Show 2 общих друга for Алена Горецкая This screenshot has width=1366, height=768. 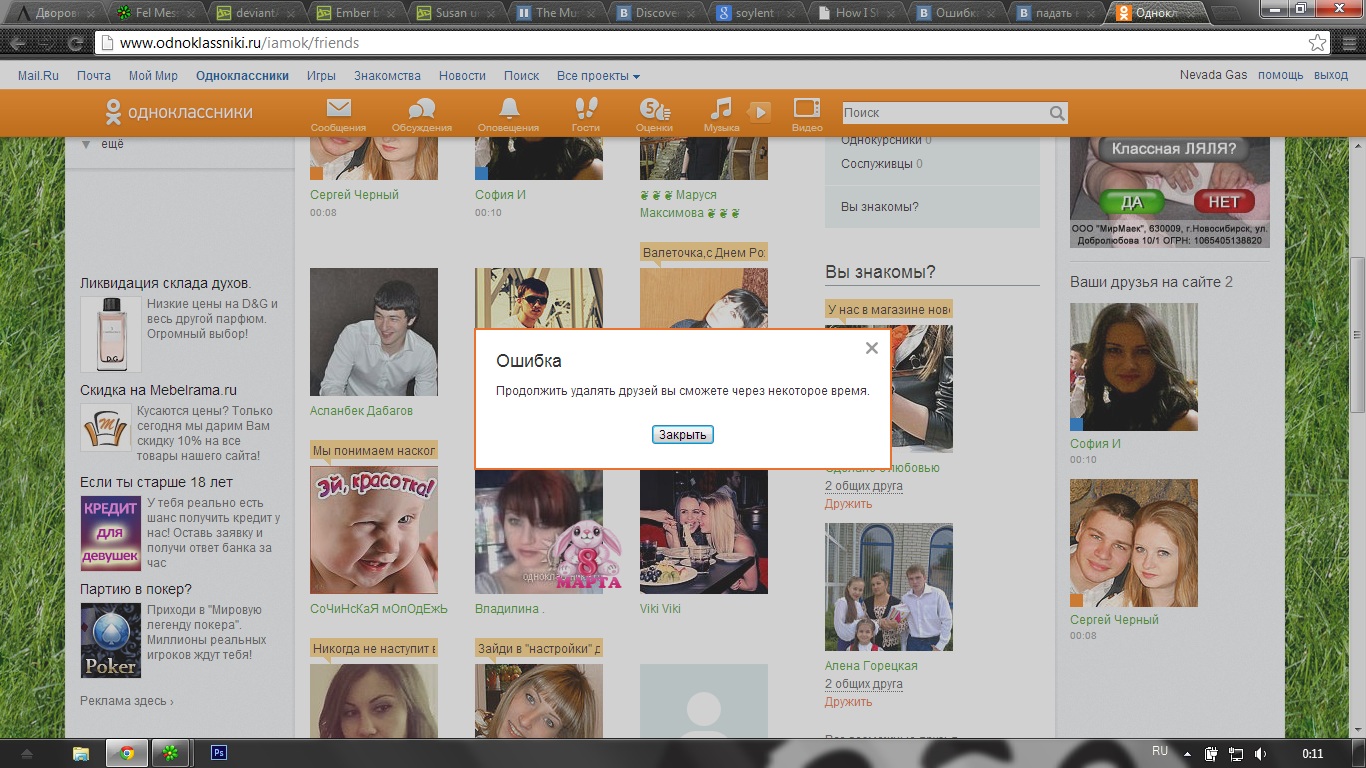point(864,684)
